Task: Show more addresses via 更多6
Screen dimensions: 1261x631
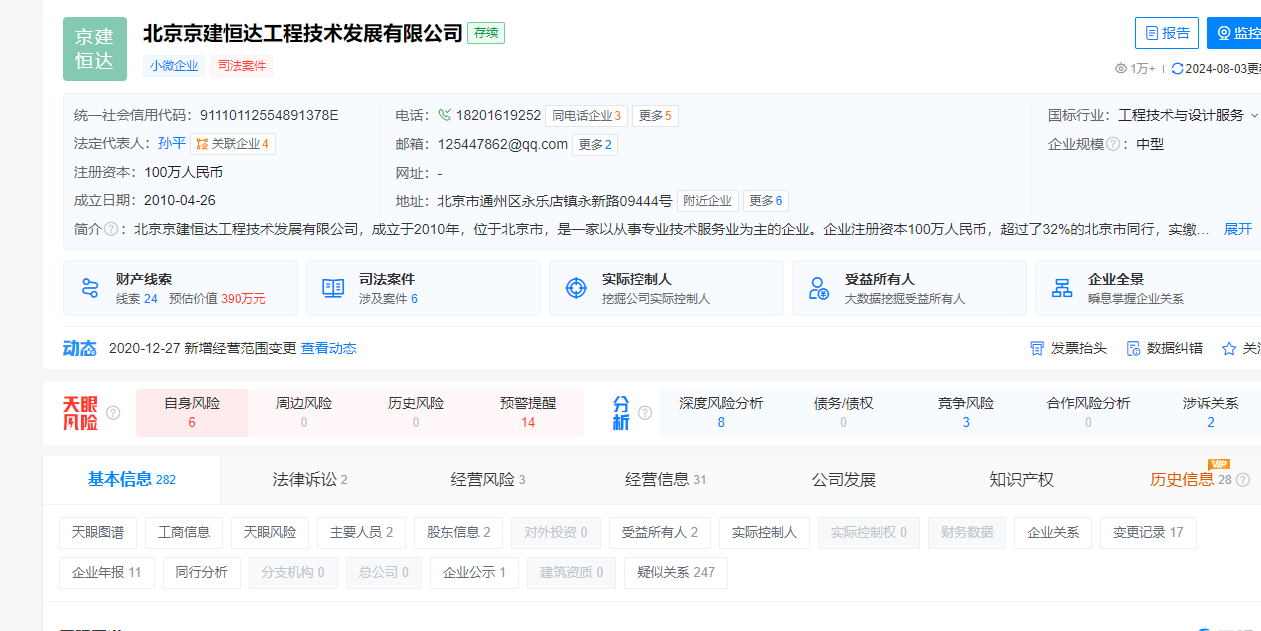Action: coord(766,200)
